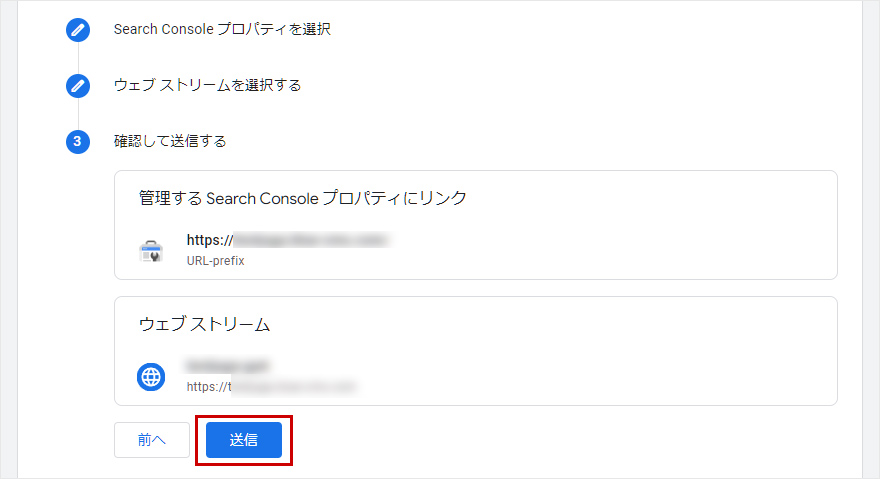Screen dimensions: 880x479
Task: Click the ウェブ ストリーム card heading
Action: click(205, 324)
